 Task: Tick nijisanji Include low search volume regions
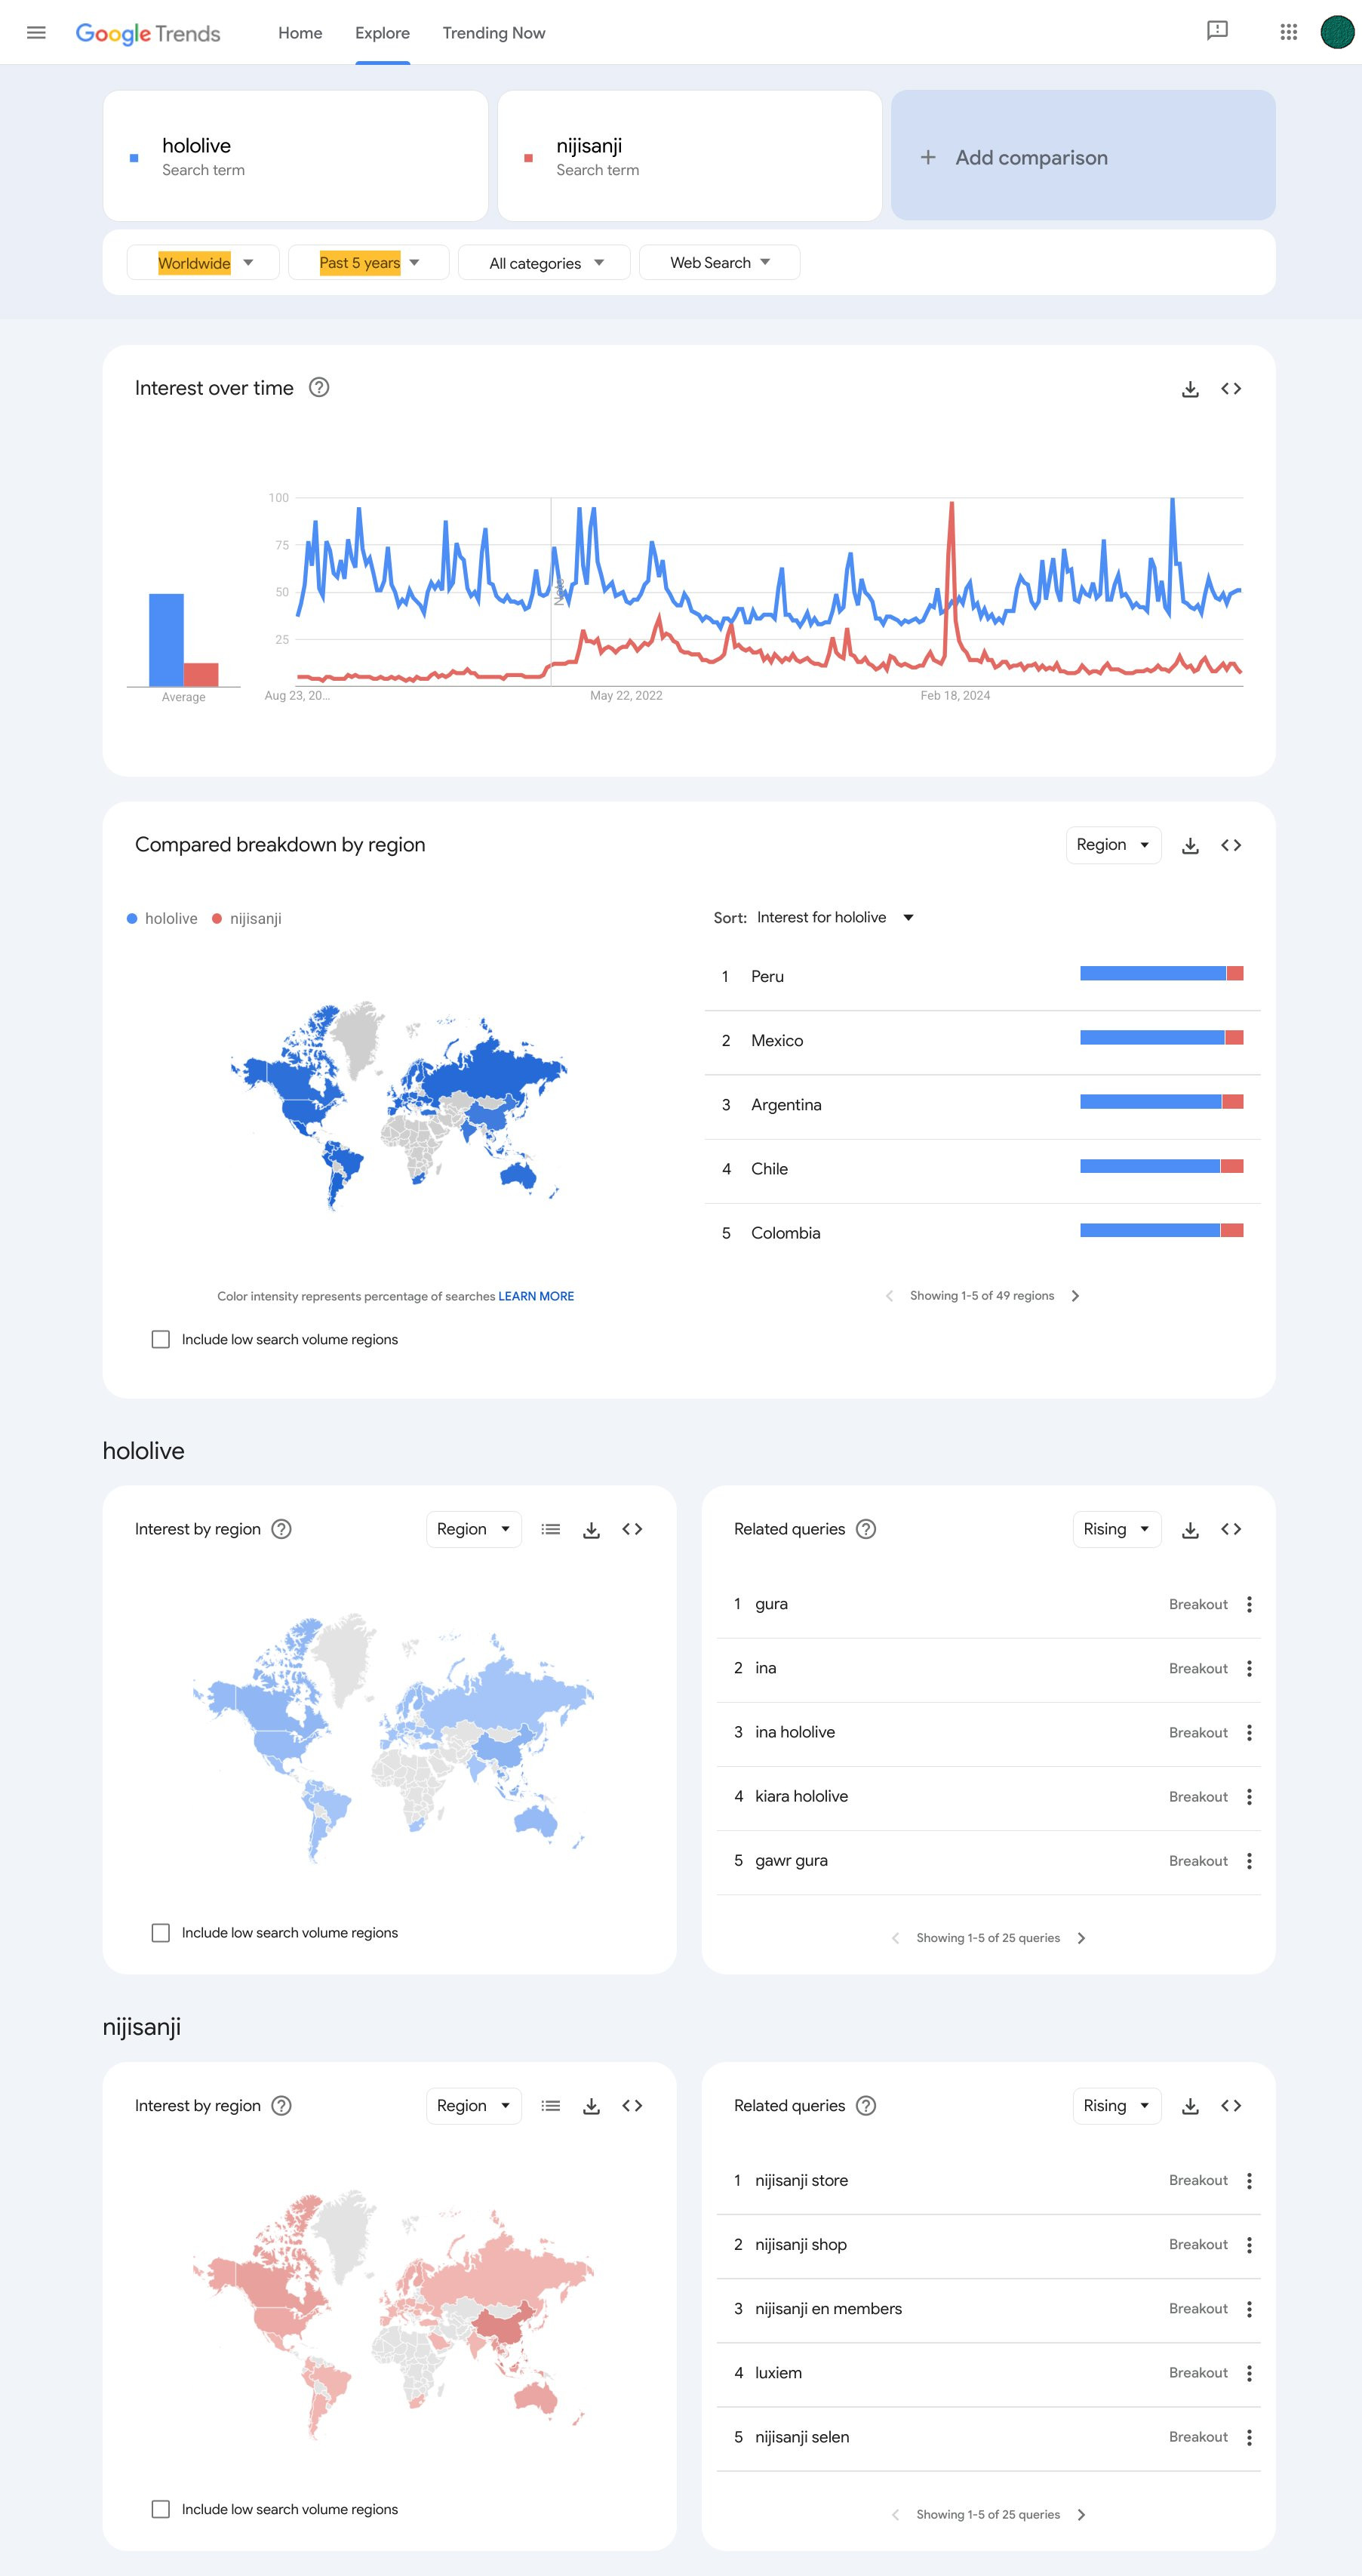pyautogui.click(x=161, y=2509)
